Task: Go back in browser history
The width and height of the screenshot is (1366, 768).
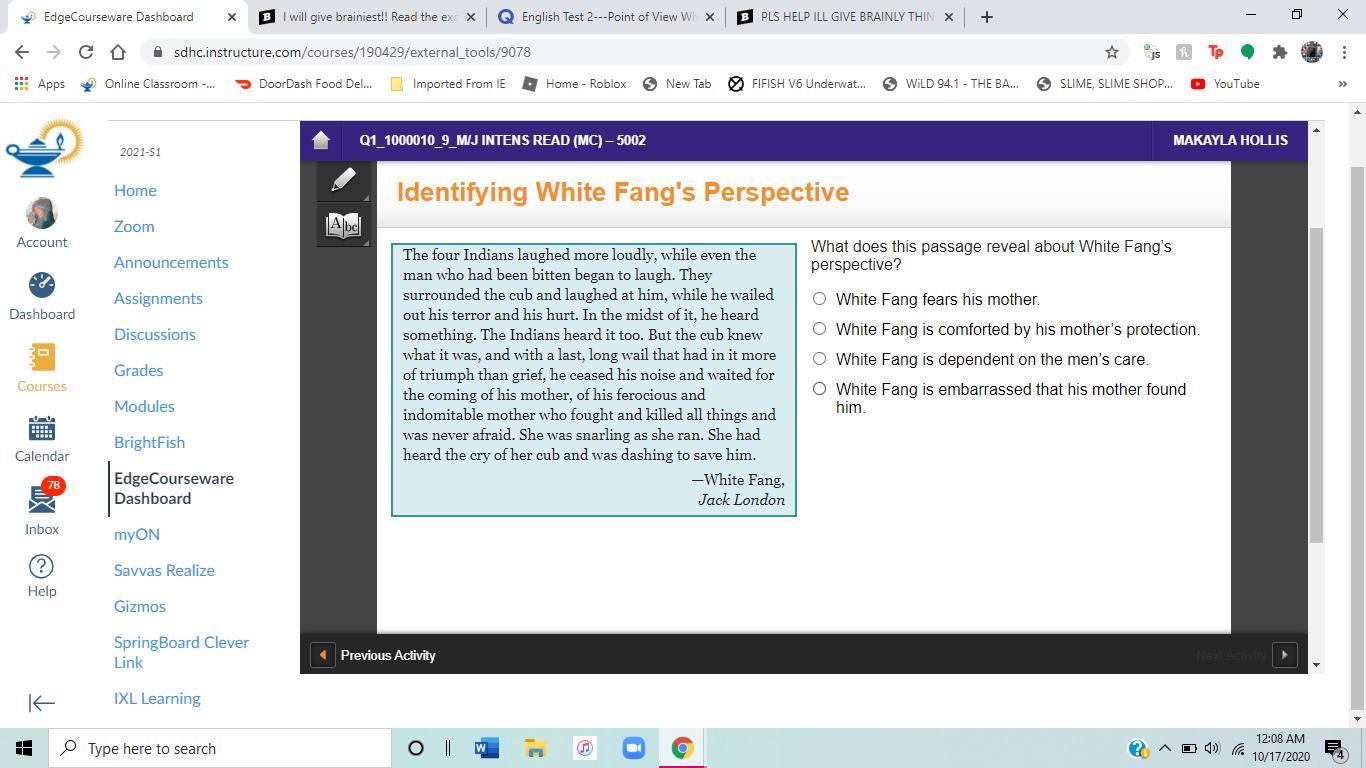Action: pos(22,52)
